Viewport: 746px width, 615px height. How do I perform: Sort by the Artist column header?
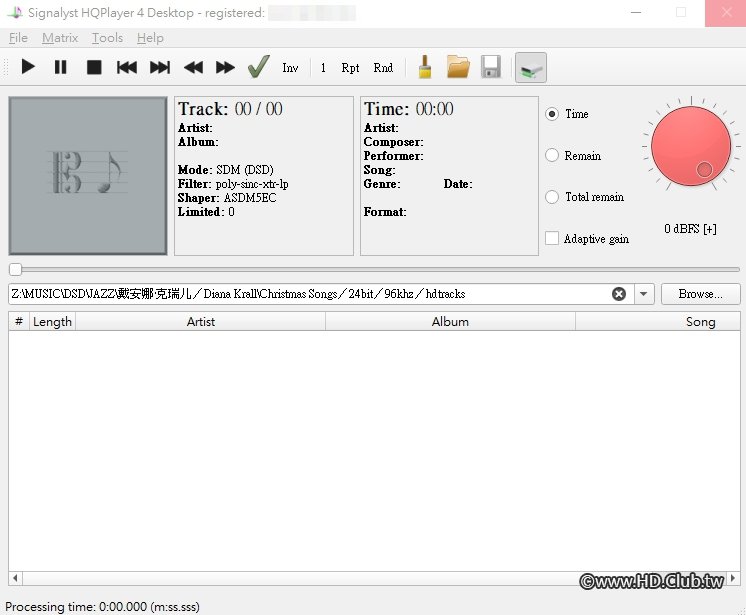pyautogui.click(x=200, y=322)
